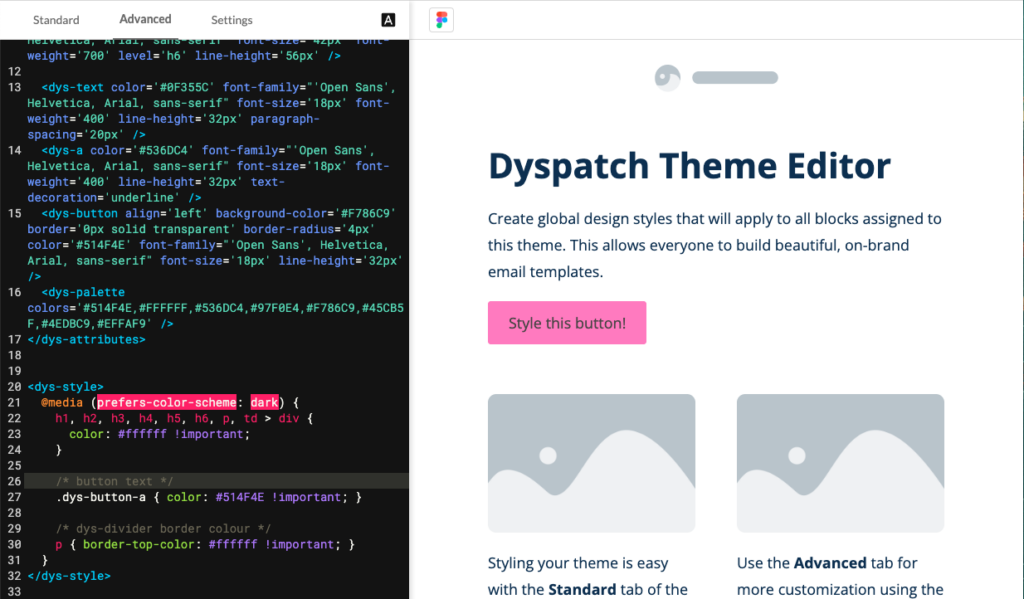Select the image placeholder above 'Styling your theme'
1024x599 pixels.
coord(592,463)
